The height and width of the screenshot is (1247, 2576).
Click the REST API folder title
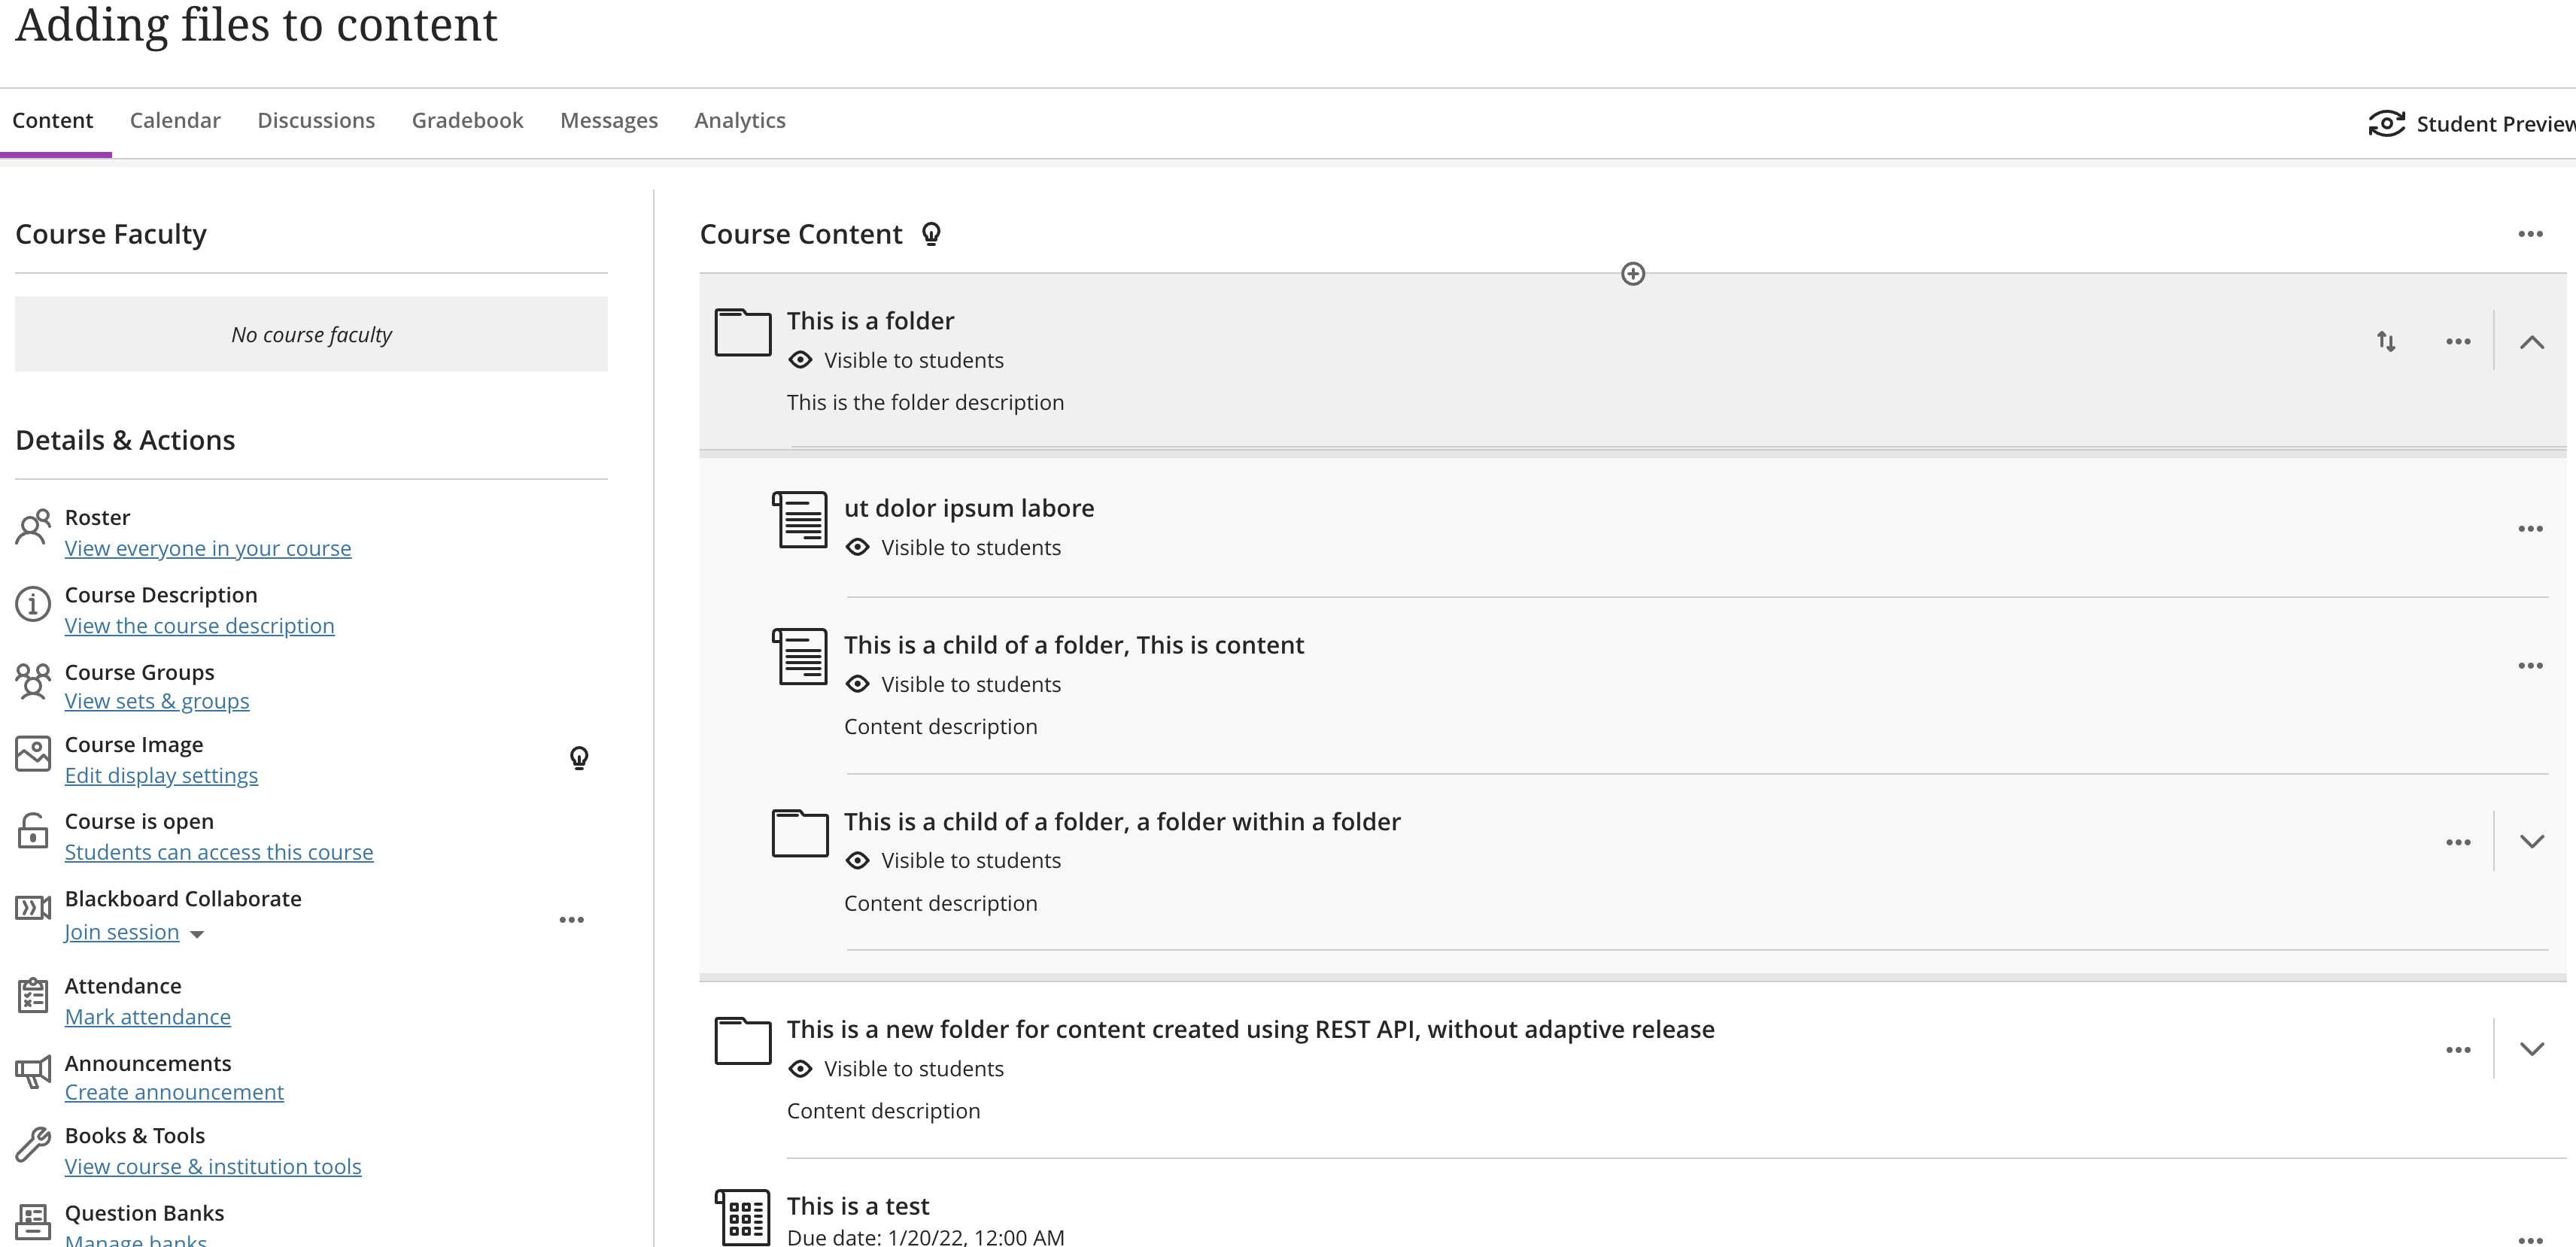(1251, 1029)
